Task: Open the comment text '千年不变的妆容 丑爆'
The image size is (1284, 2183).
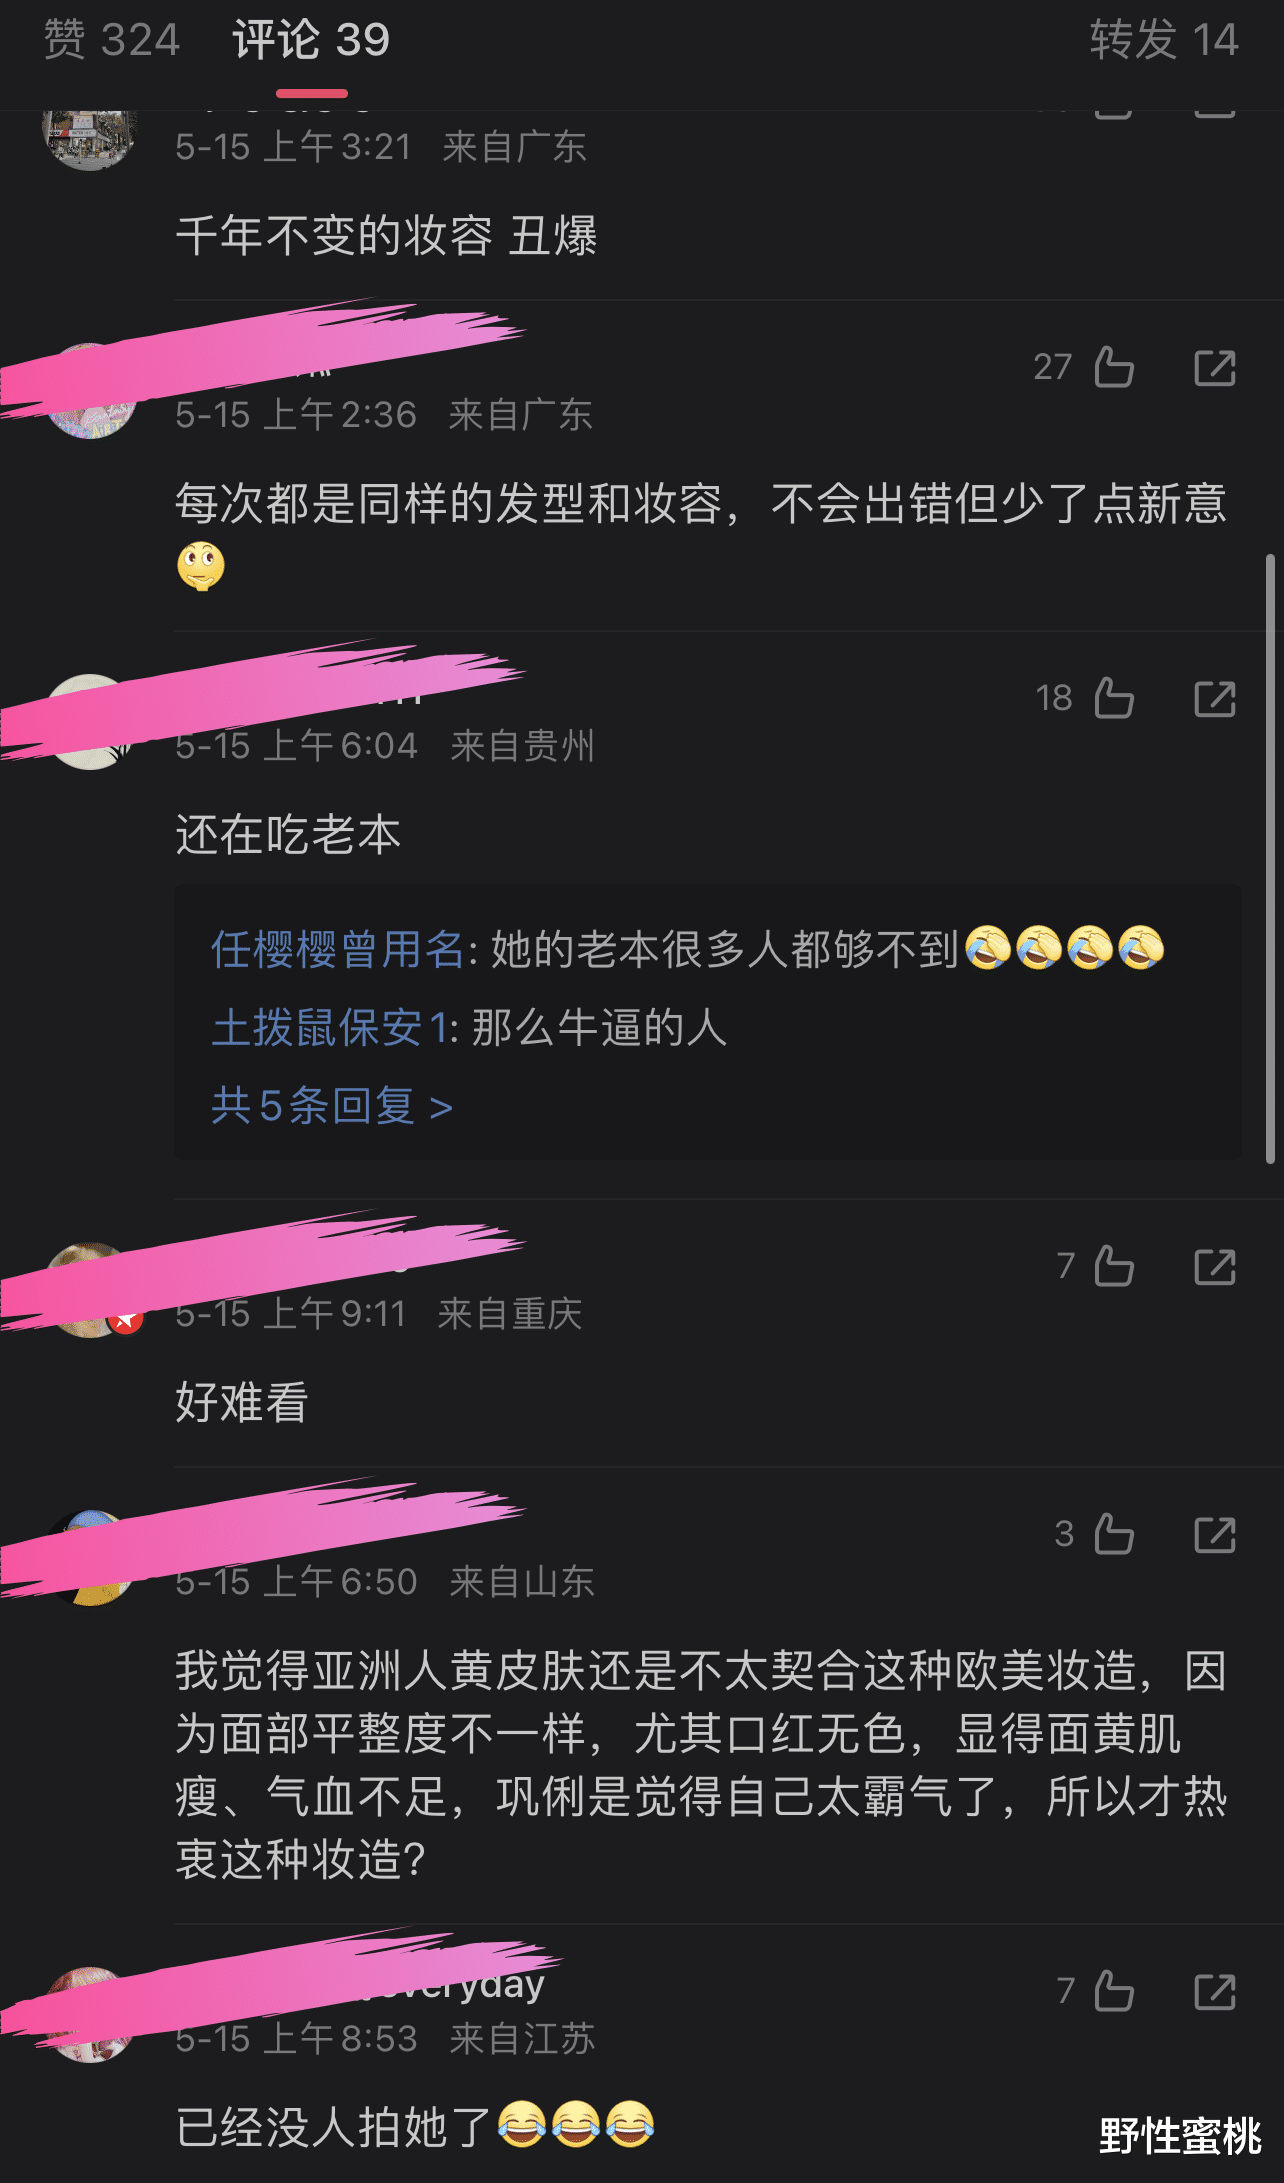Action: (x=387, y=236)
